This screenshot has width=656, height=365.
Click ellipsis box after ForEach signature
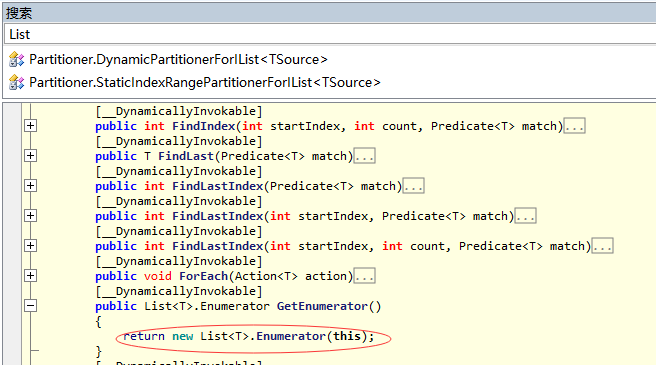coord(364,276)
